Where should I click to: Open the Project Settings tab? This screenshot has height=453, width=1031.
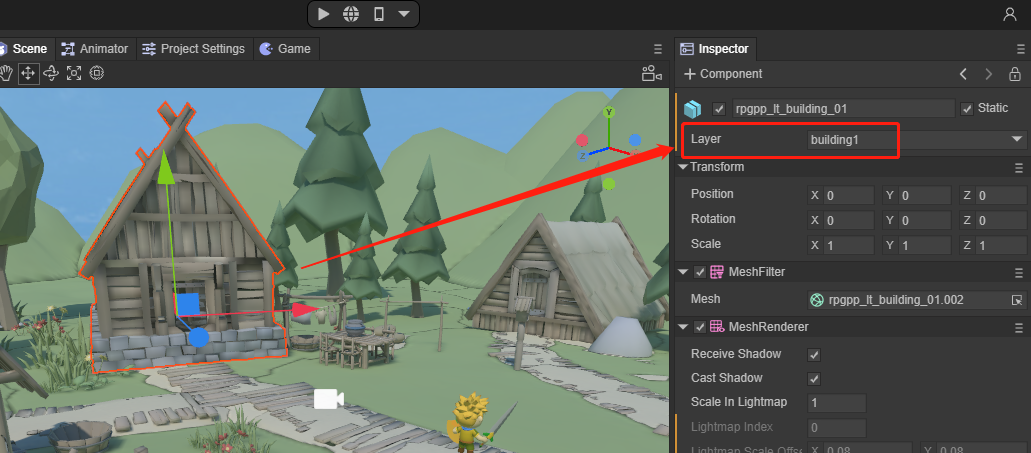pyautogui.click(x=193, y=49)
